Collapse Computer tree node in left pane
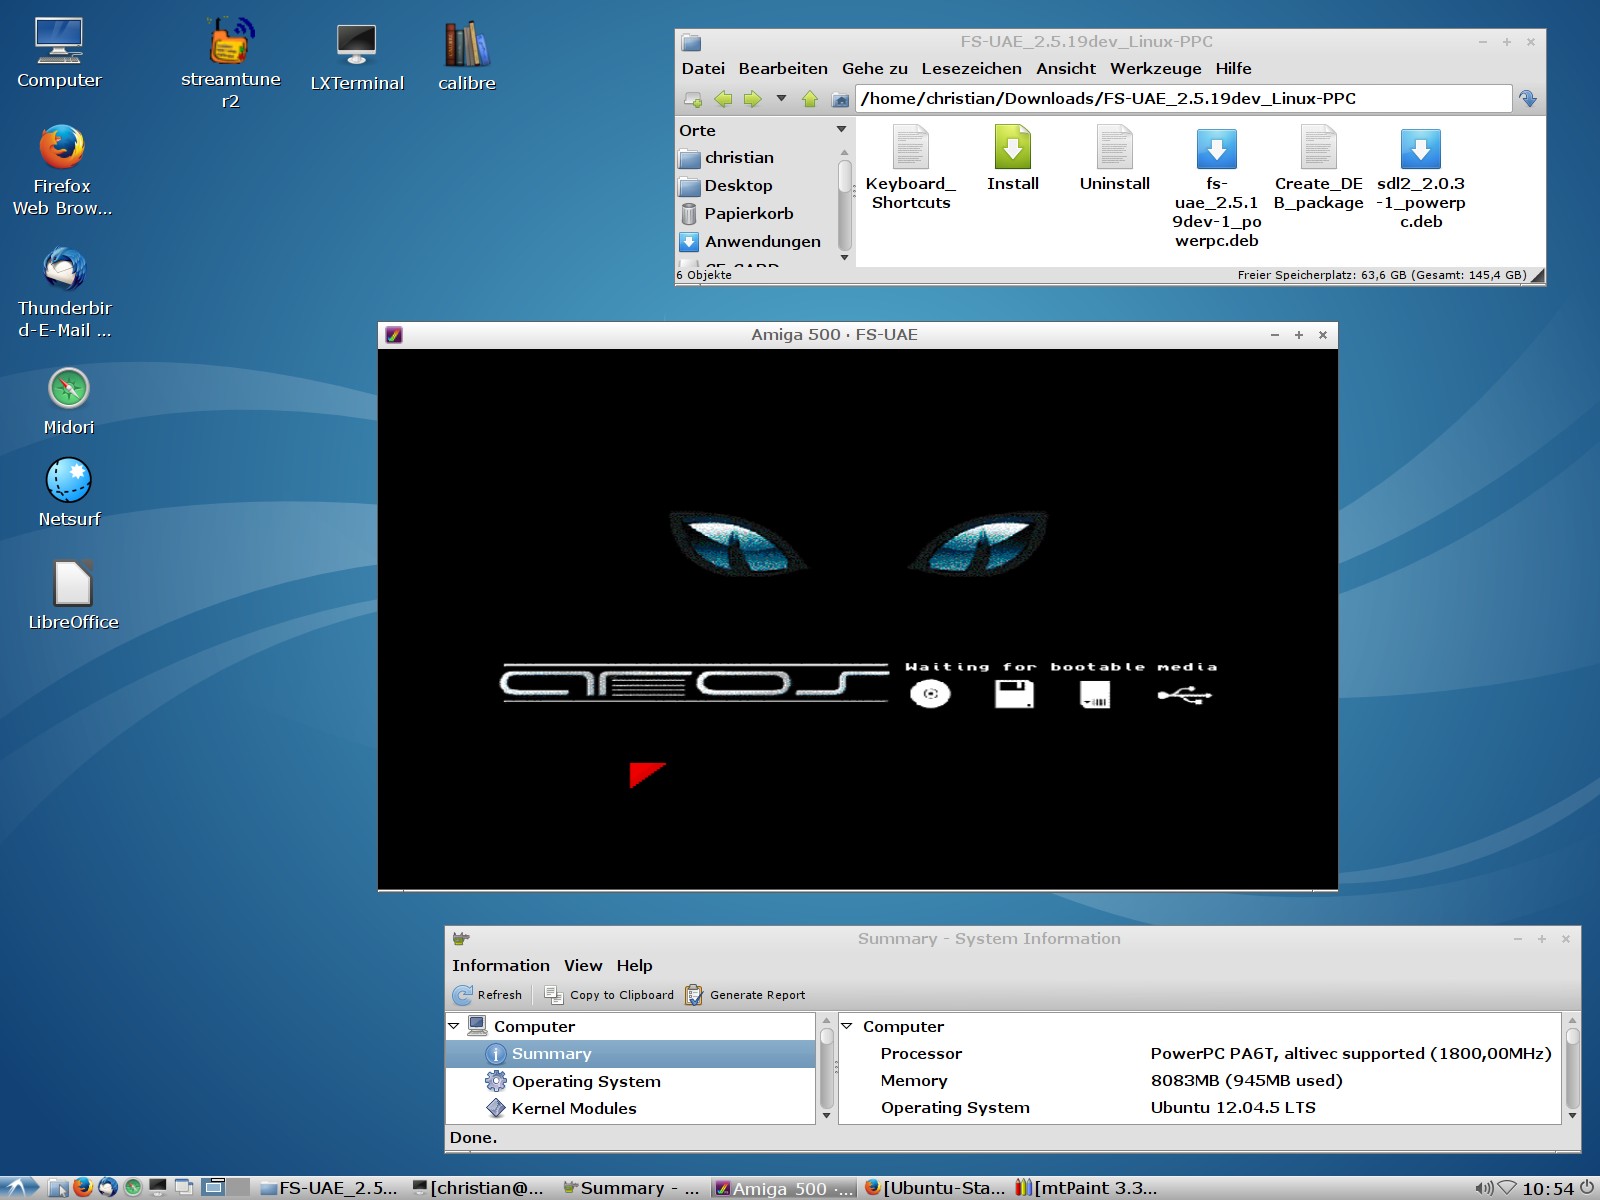Screen dimensions: 1600x1200 pos(454,1026)
